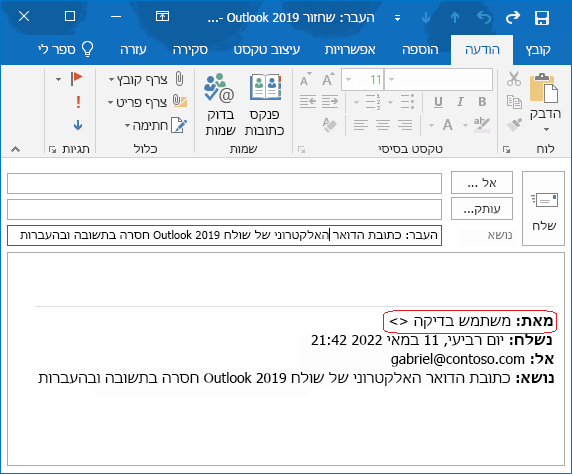
Task: Click the Grow Font icon
Action: (328, 79)
